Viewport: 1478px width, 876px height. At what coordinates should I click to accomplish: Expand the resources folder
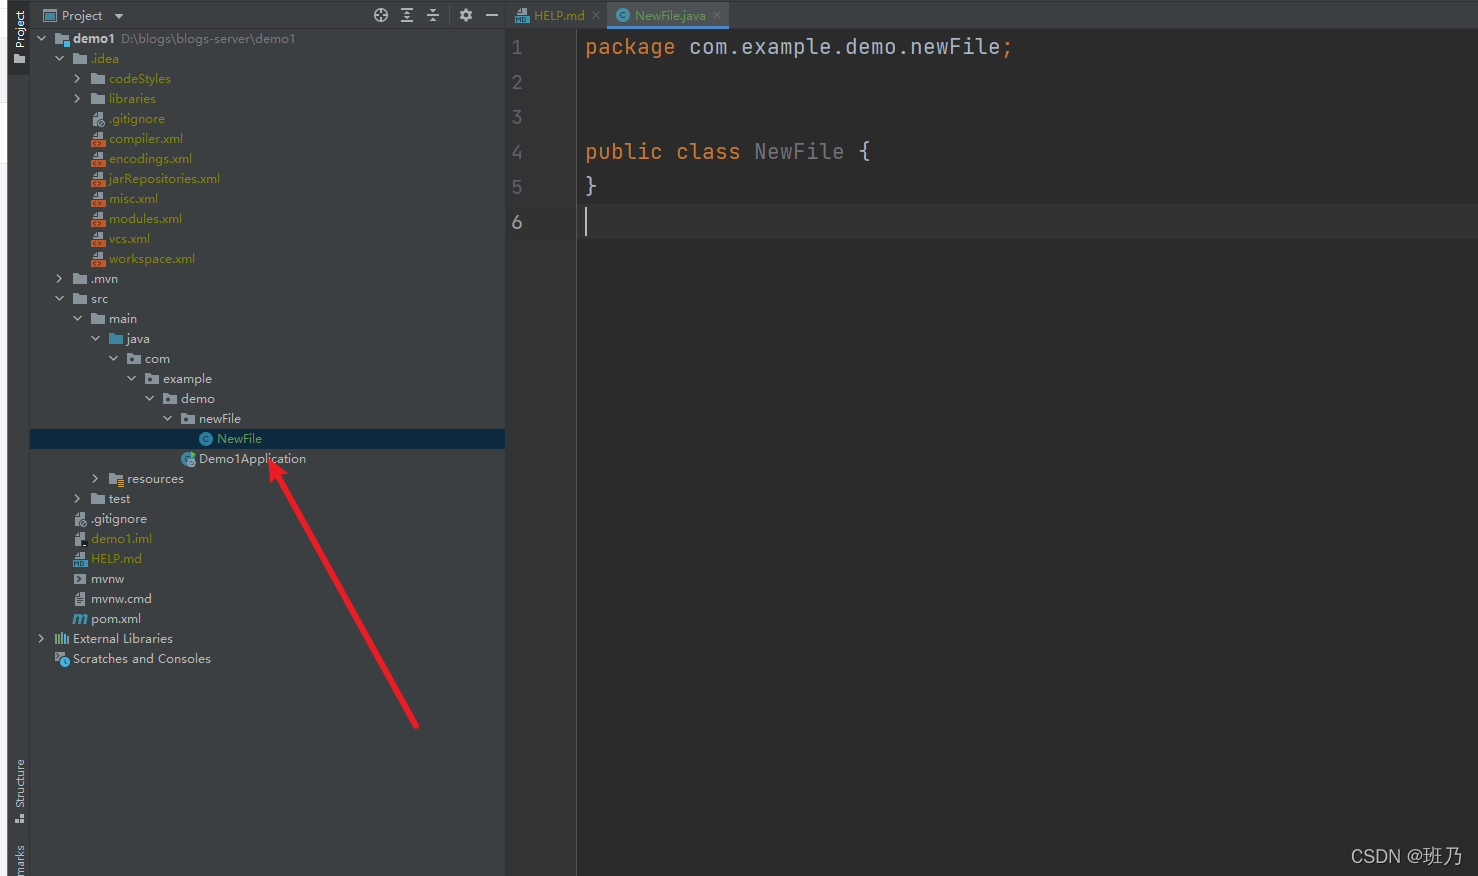point(96,478)
